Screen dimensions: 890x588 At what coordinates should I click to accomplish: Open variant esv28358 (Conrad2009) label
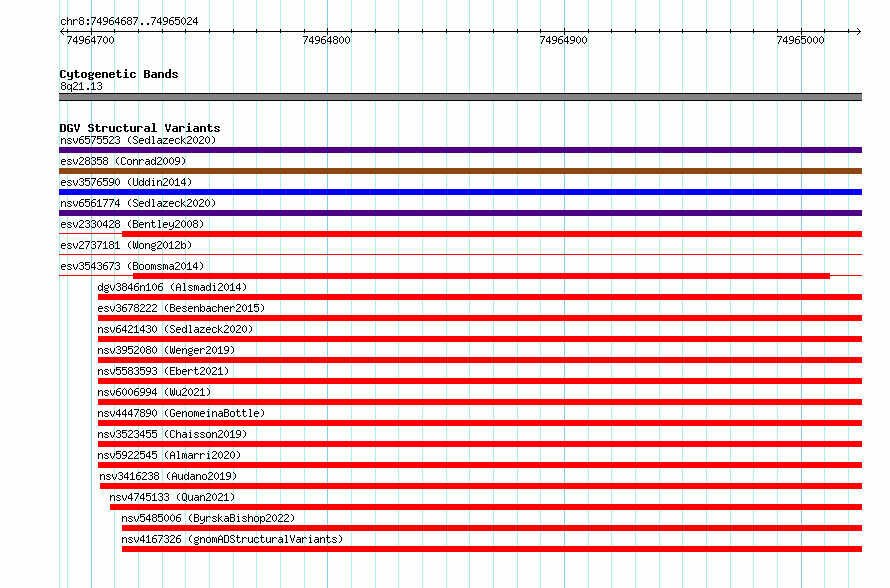coord(123,161)
